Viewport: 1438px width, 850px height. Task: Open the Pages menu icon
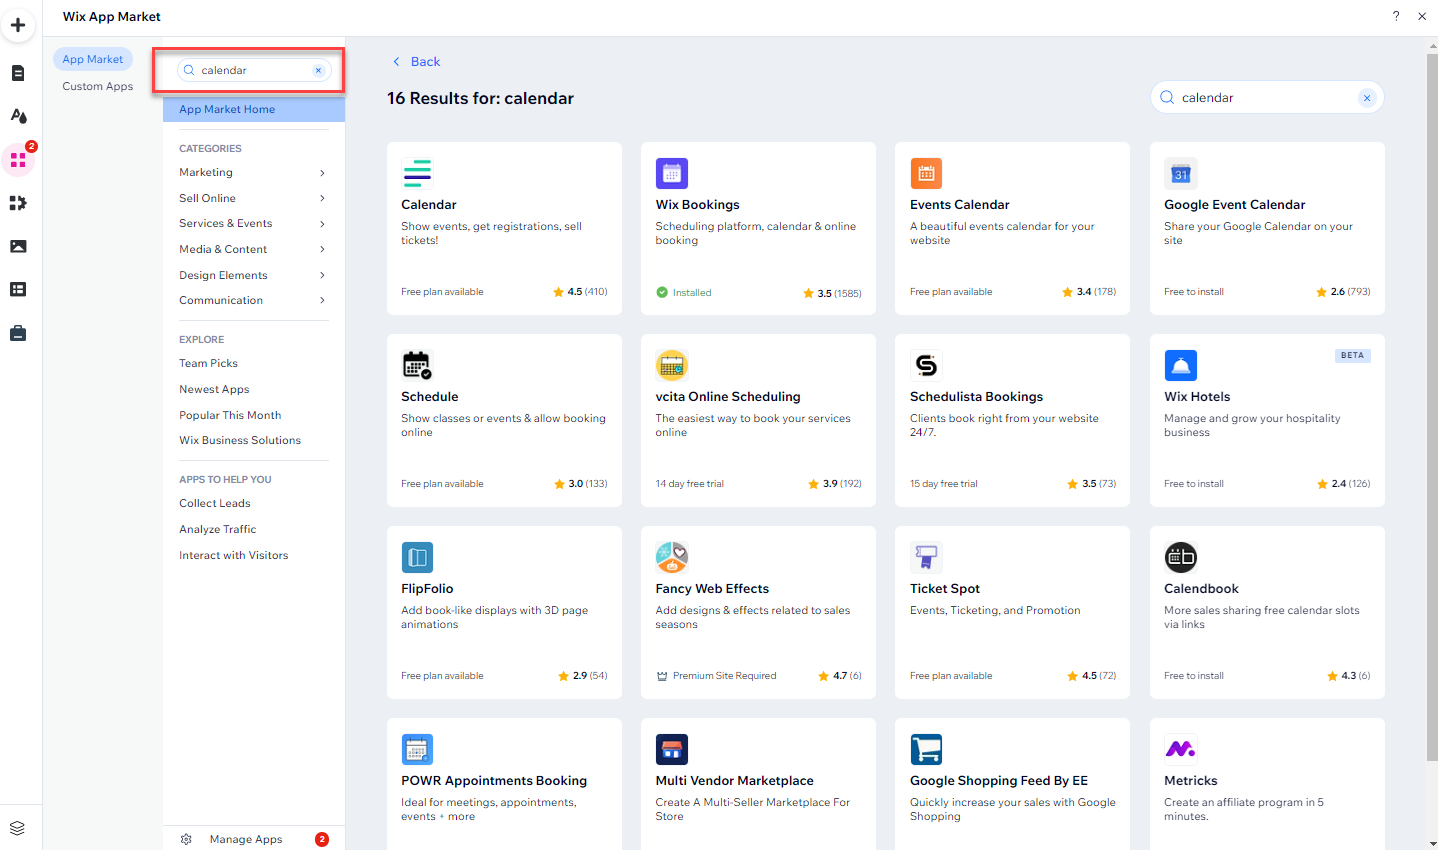[x=18, y=72]
